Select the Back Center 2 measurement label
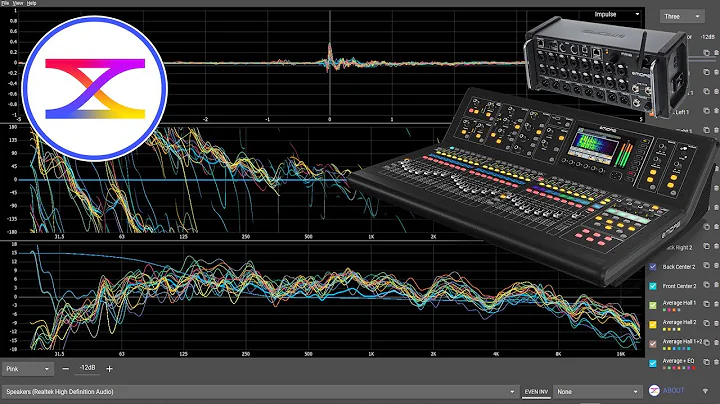 point(679,267)
